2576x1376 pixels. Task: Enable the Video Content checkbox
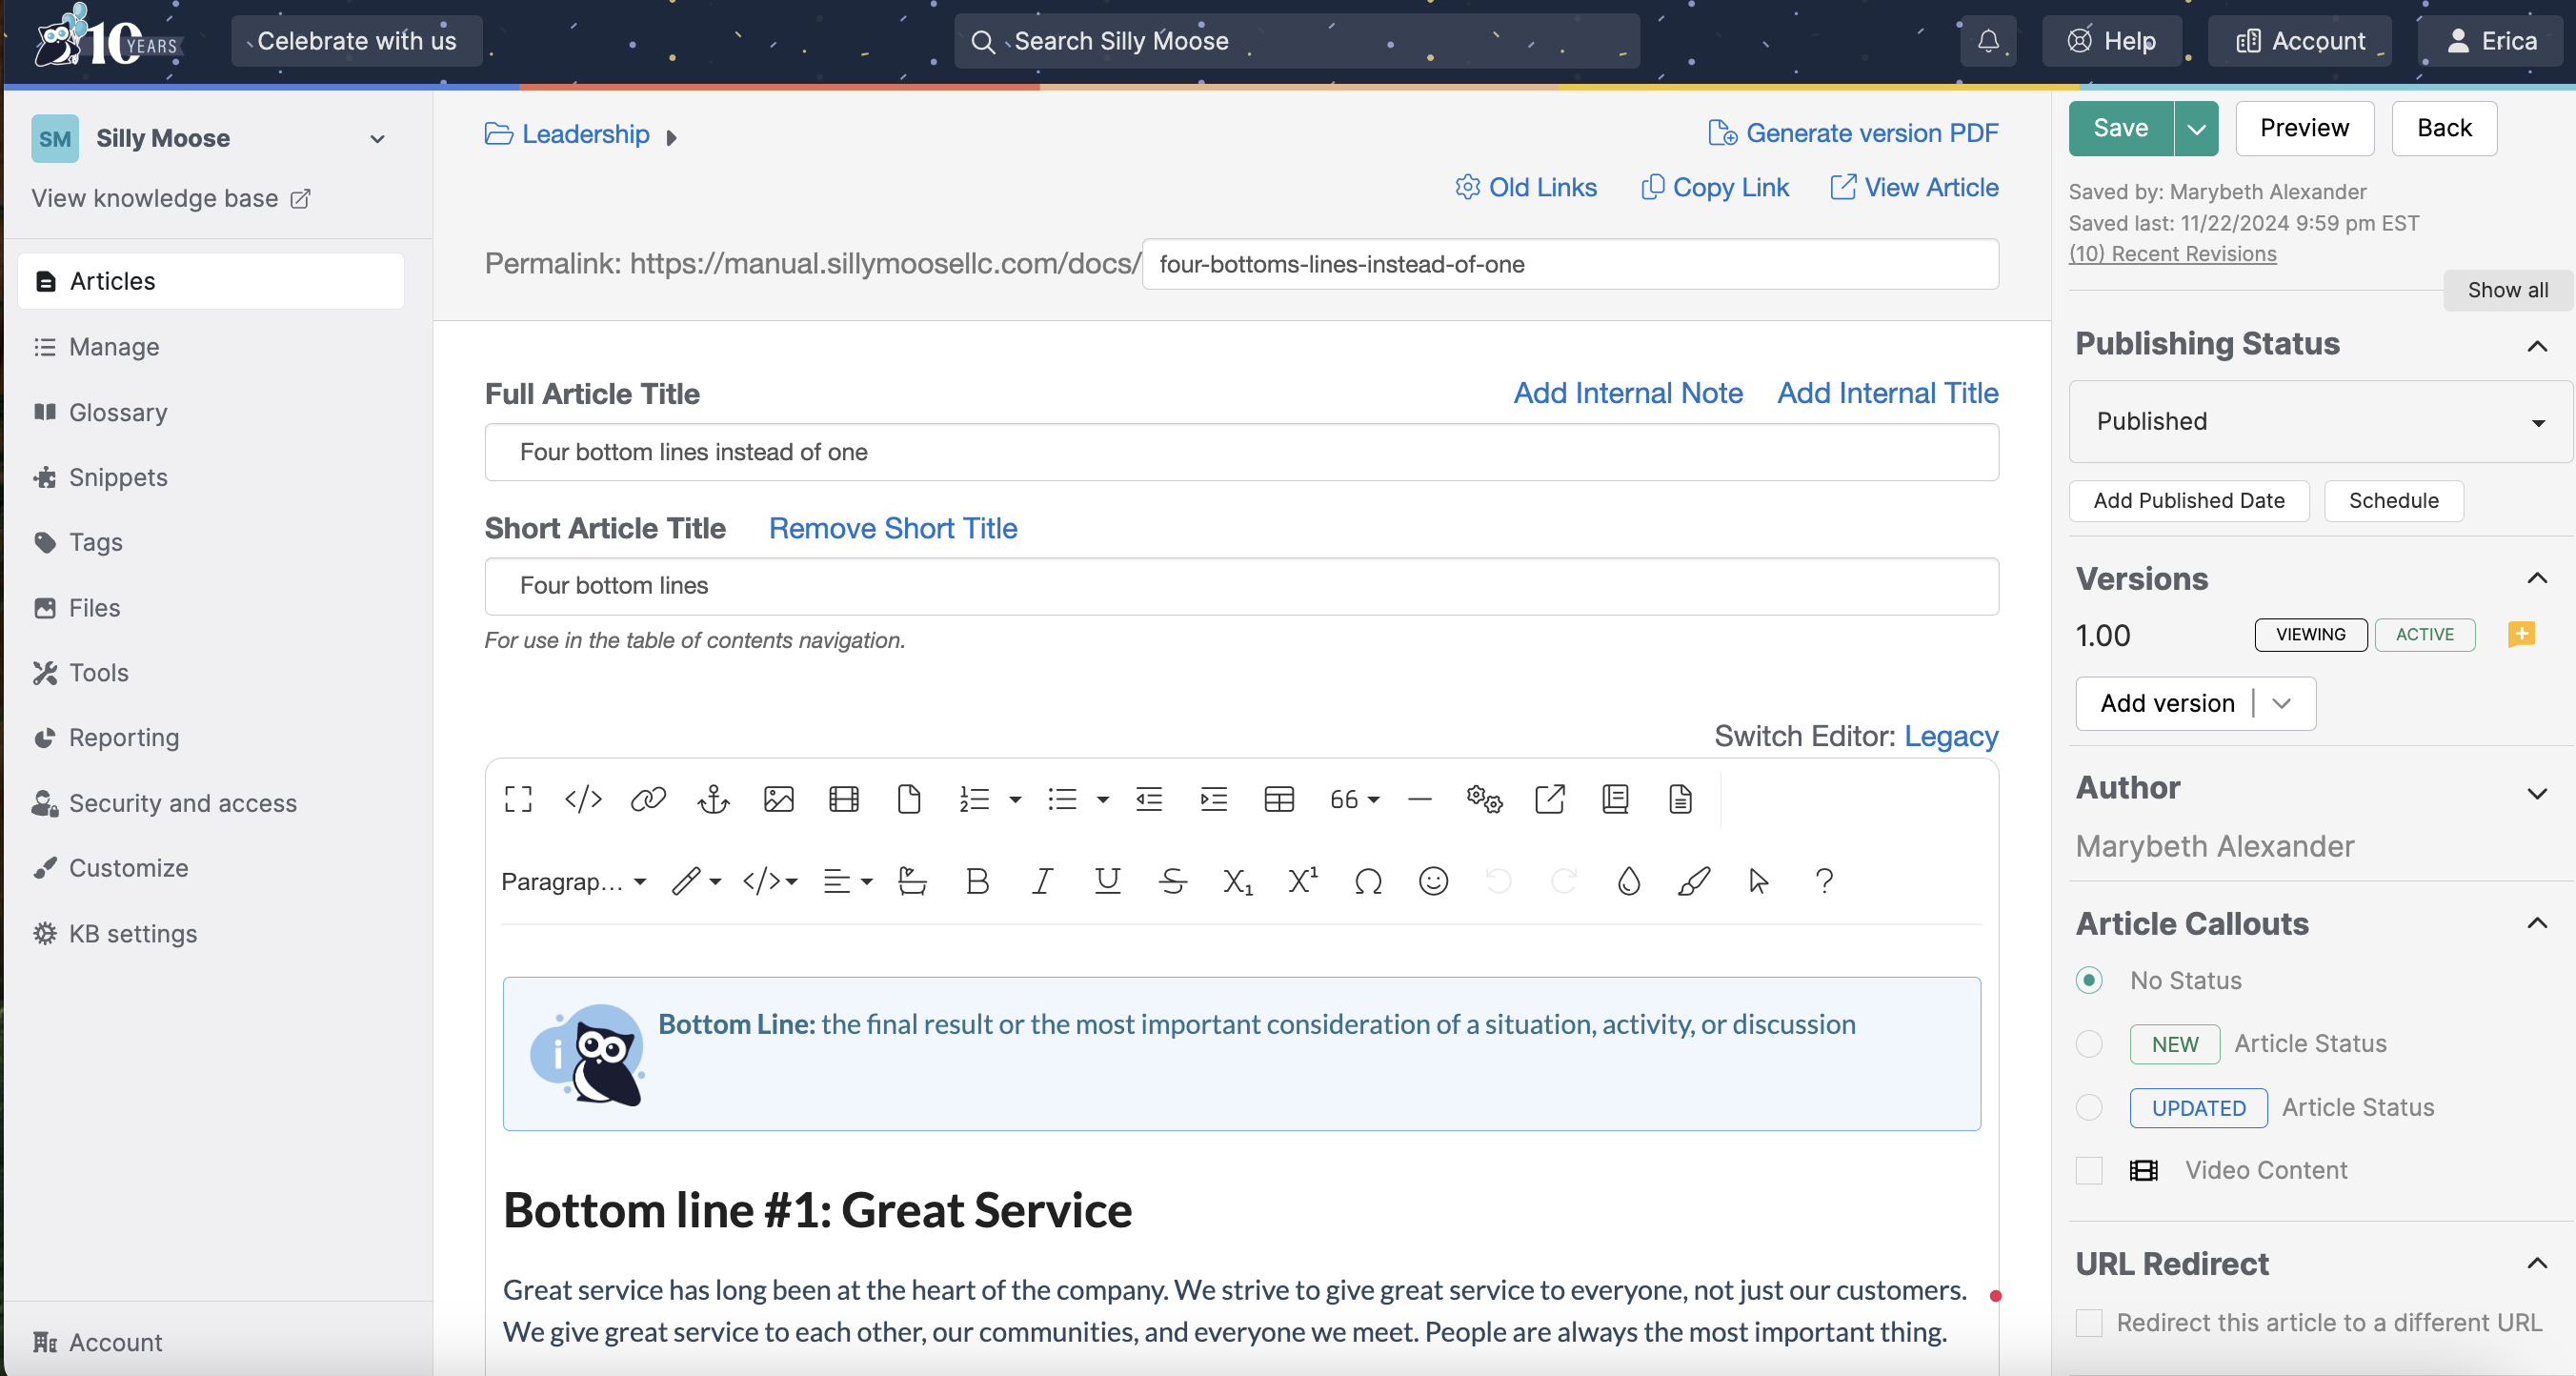(x=2089, y=1170)
